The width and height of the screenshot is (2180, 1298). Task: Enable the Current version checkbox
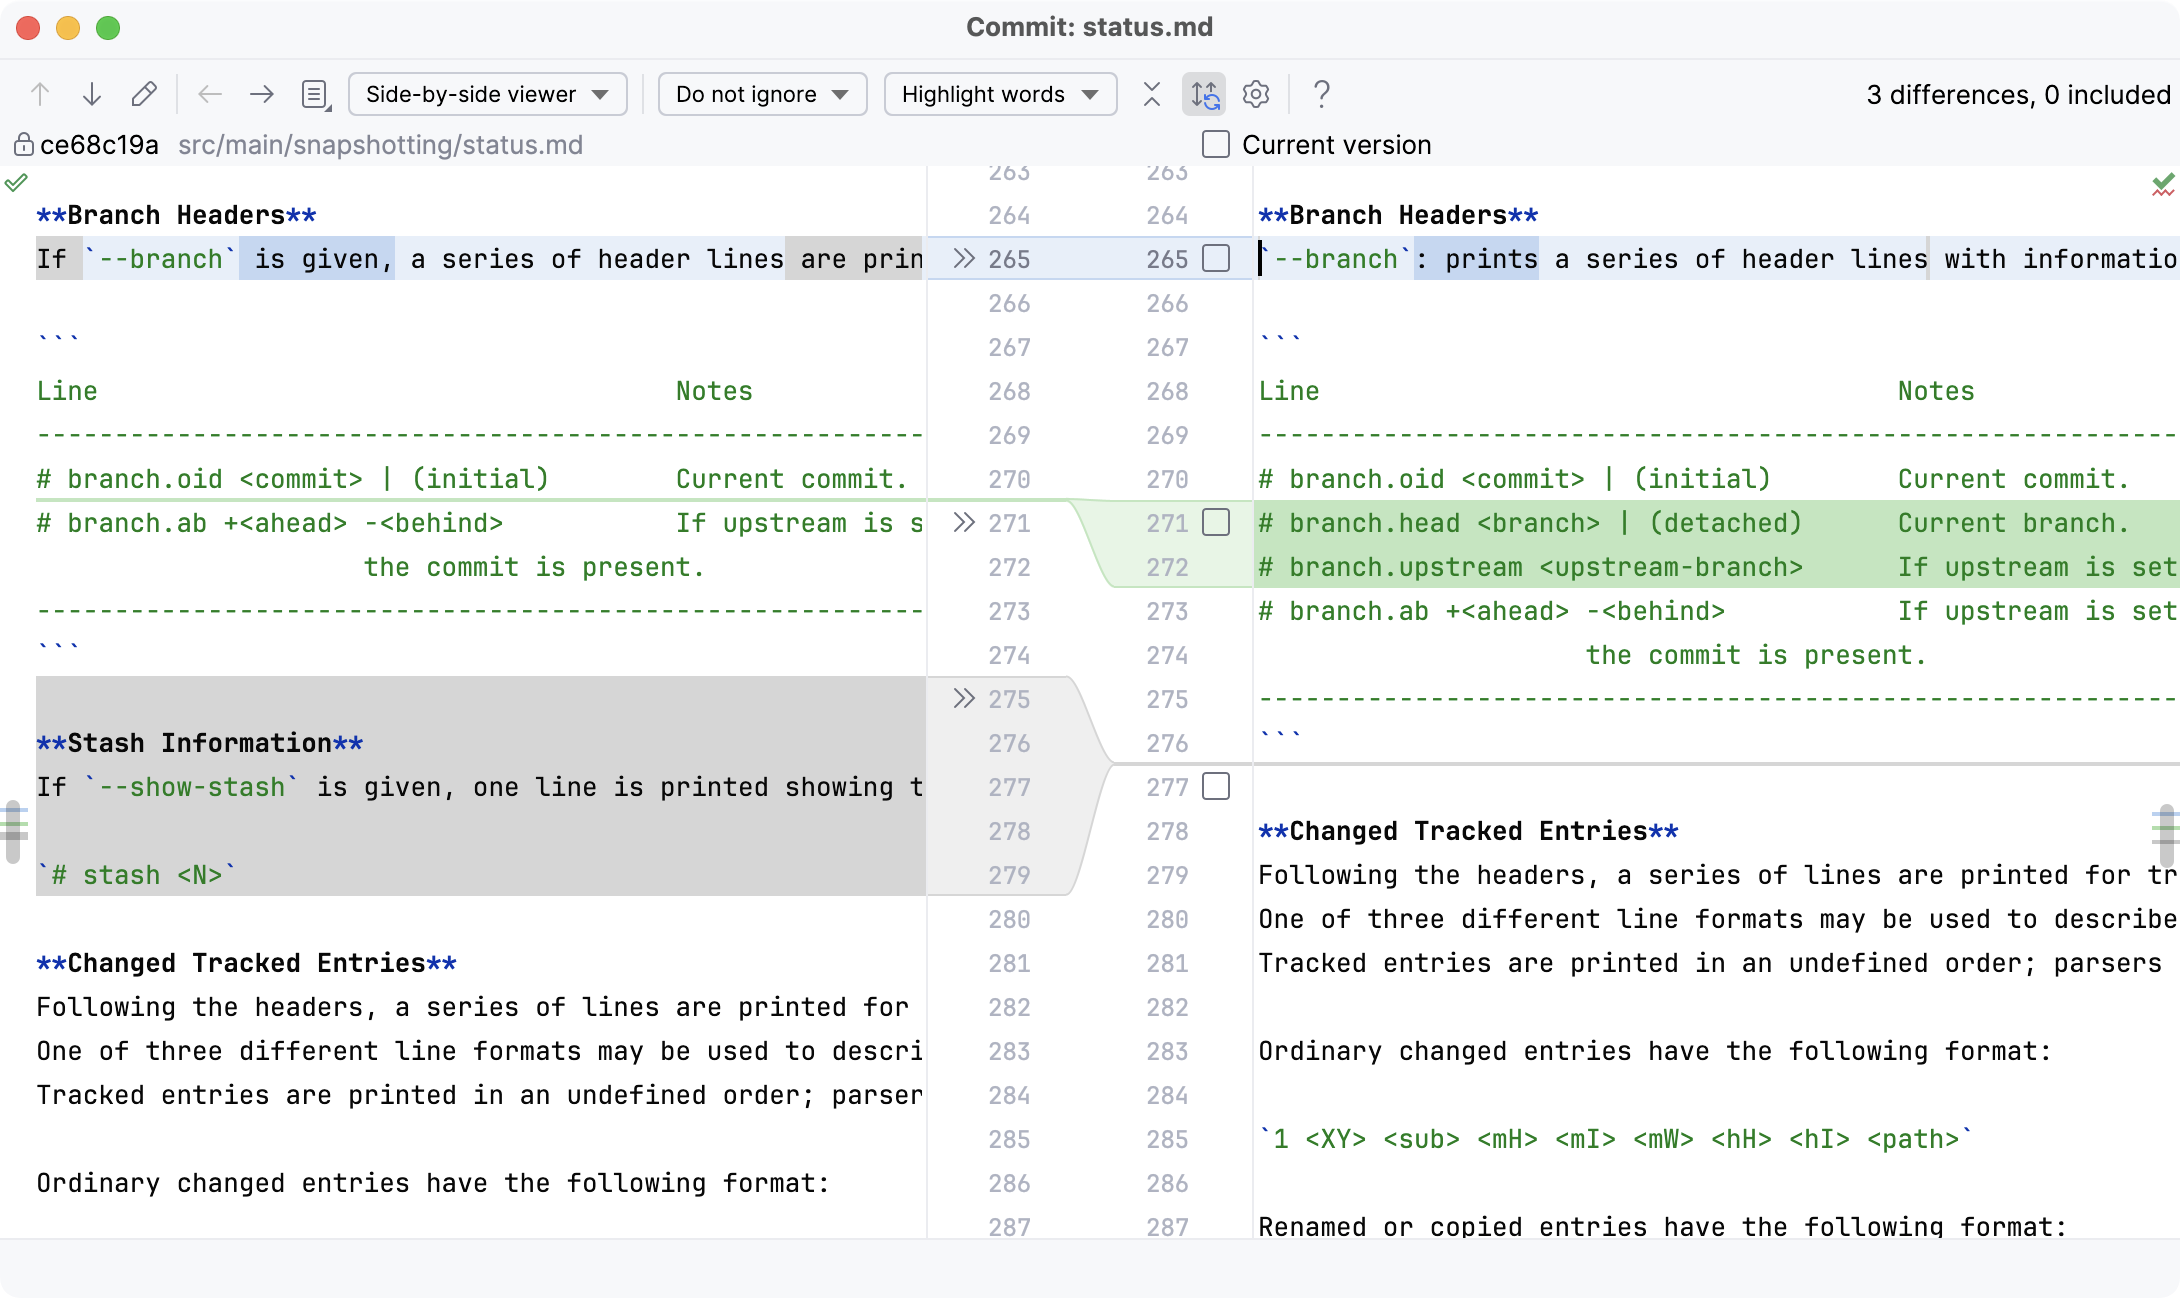point(1215,145)
